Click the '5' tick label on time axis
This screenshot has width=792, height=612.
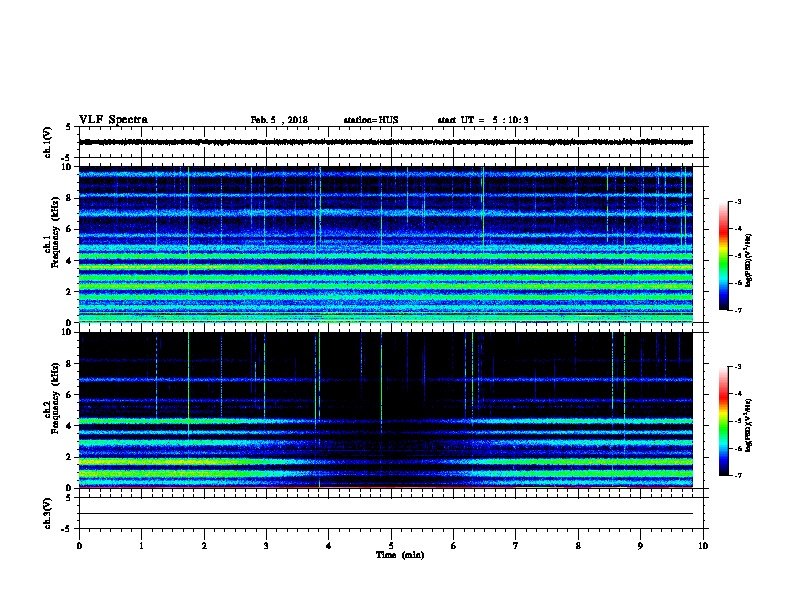391,546
